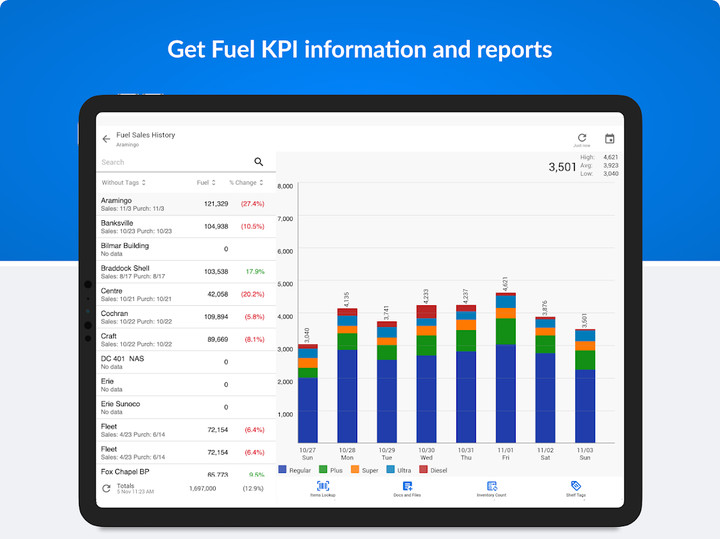Click the 17.9% change value

[255, 271]
